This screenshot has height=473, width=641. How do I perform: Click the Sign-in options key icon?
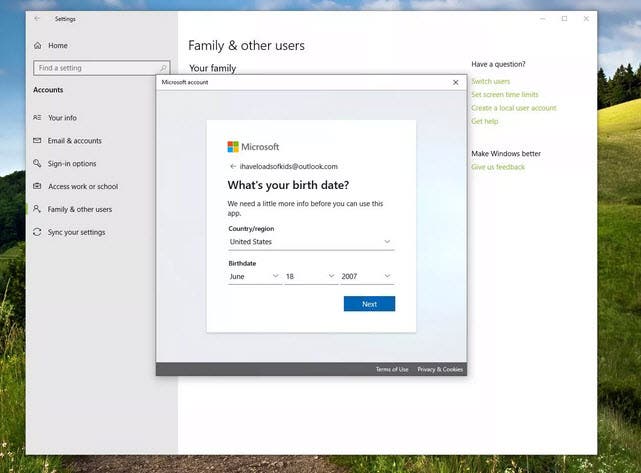coord(37,164)
